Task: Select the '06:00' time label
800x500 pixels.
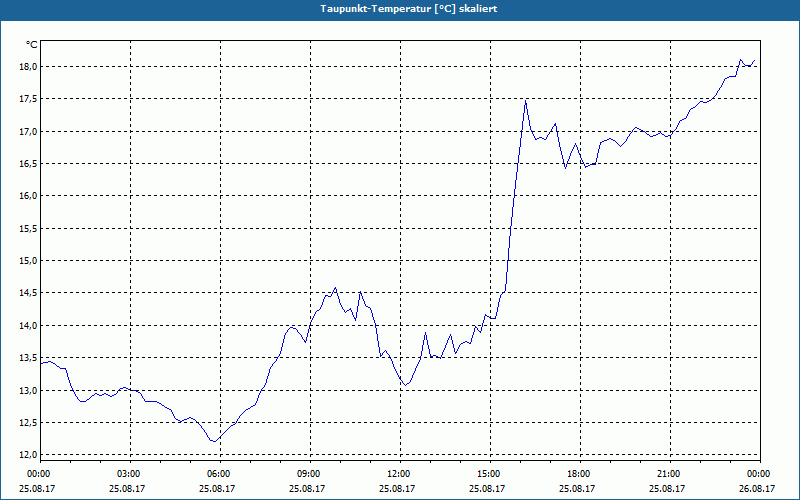Action: tap(217, 474)
